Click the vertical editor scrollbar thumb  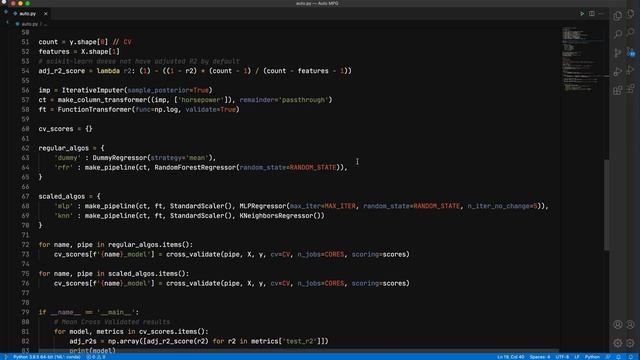click(606, 204)
